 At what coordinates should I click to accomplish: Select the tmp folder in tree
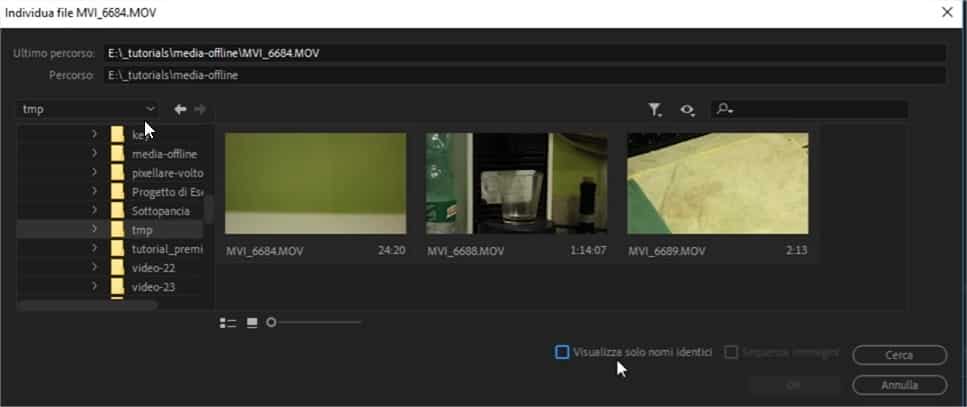pos(141,230)
